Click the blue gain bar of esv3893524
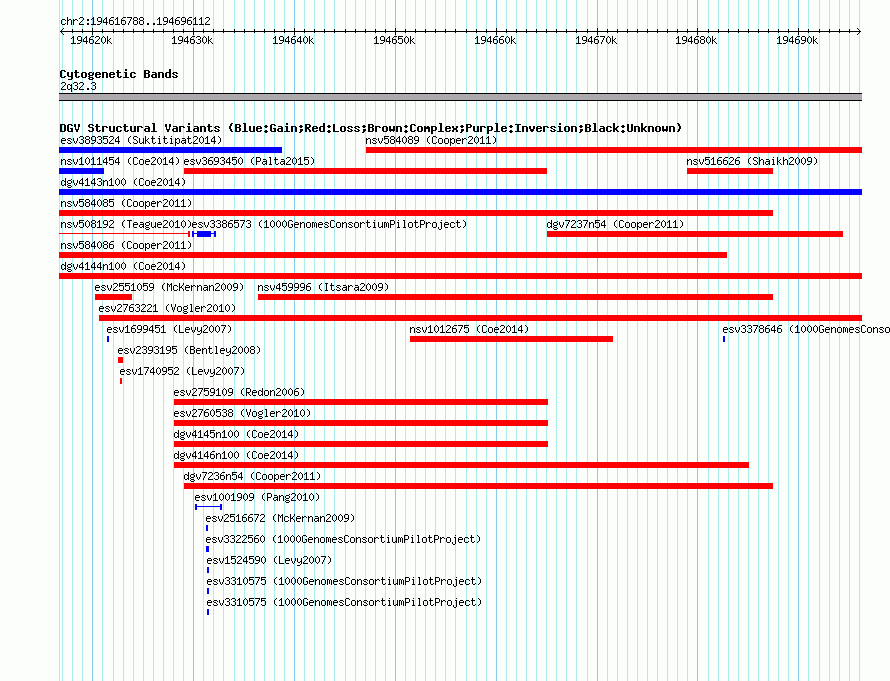 (170, 150)
